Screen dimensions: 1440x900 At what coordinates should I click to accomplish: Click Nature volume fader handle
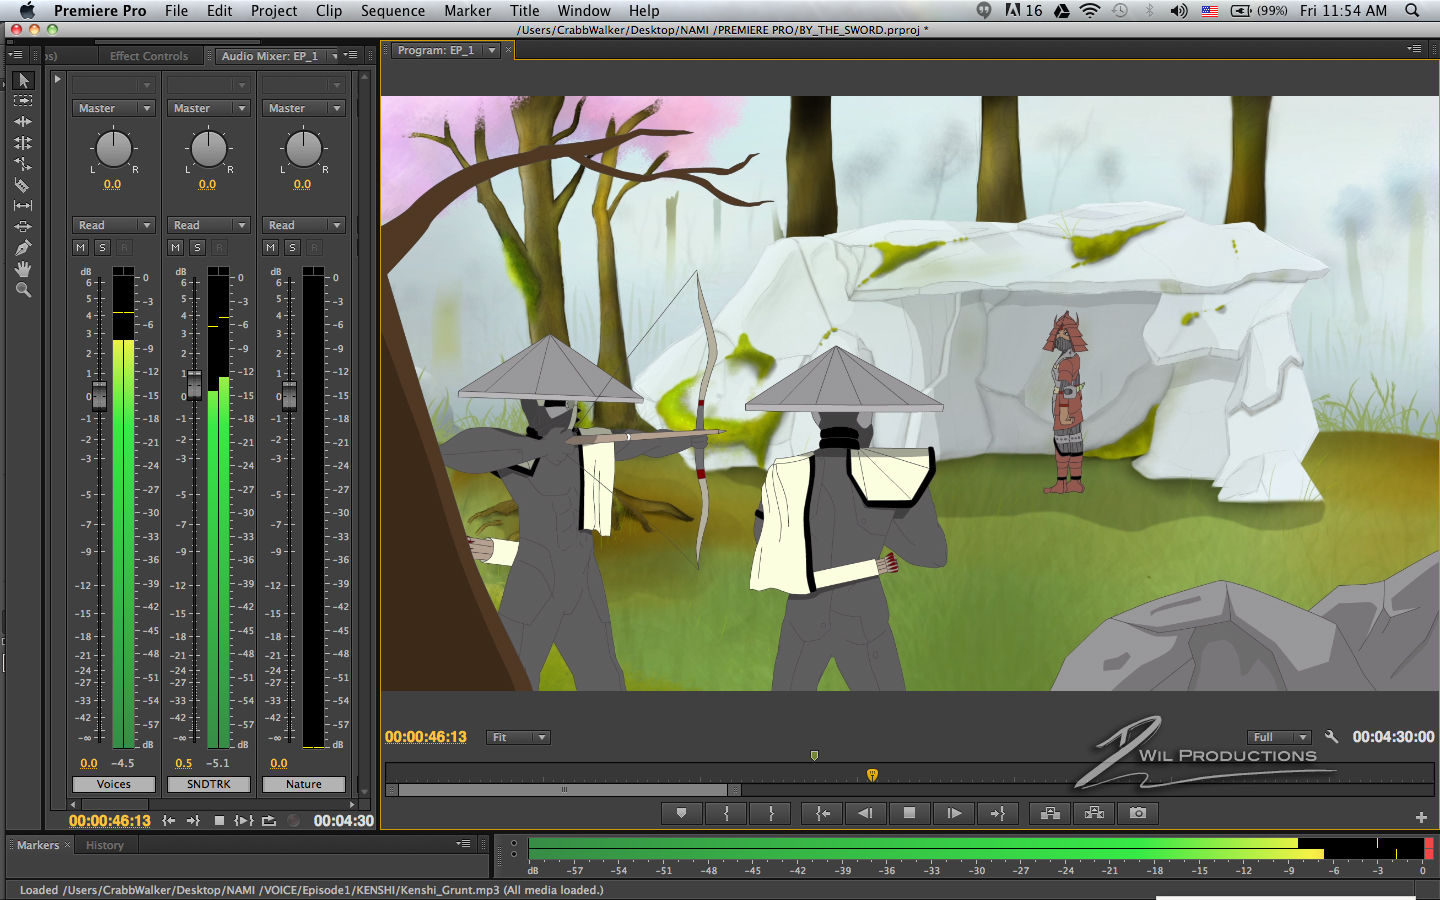click(x=289, y=395)
